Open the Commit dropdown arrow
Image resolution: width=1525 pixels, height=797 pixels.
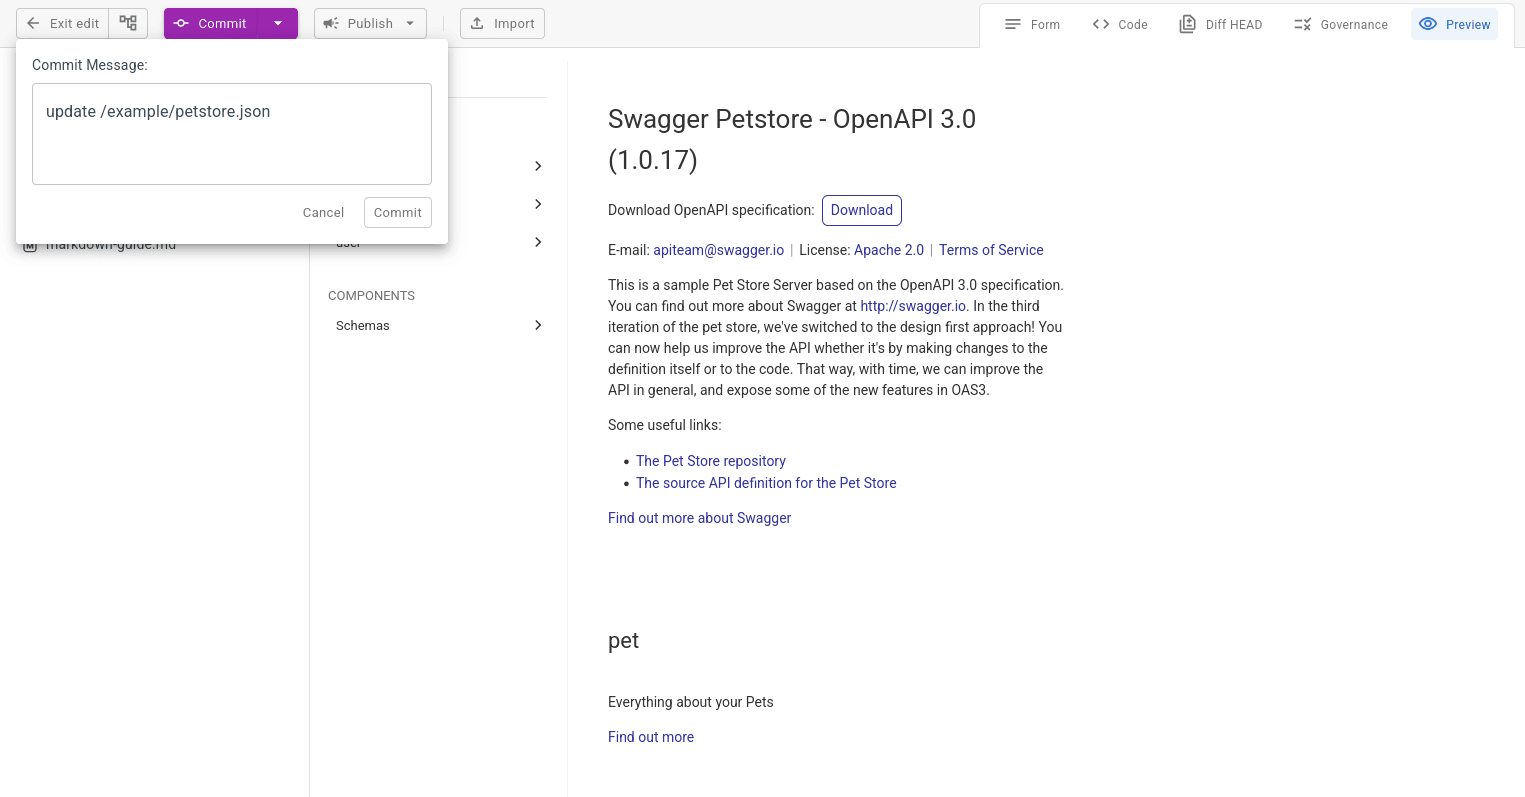(278, 23)
